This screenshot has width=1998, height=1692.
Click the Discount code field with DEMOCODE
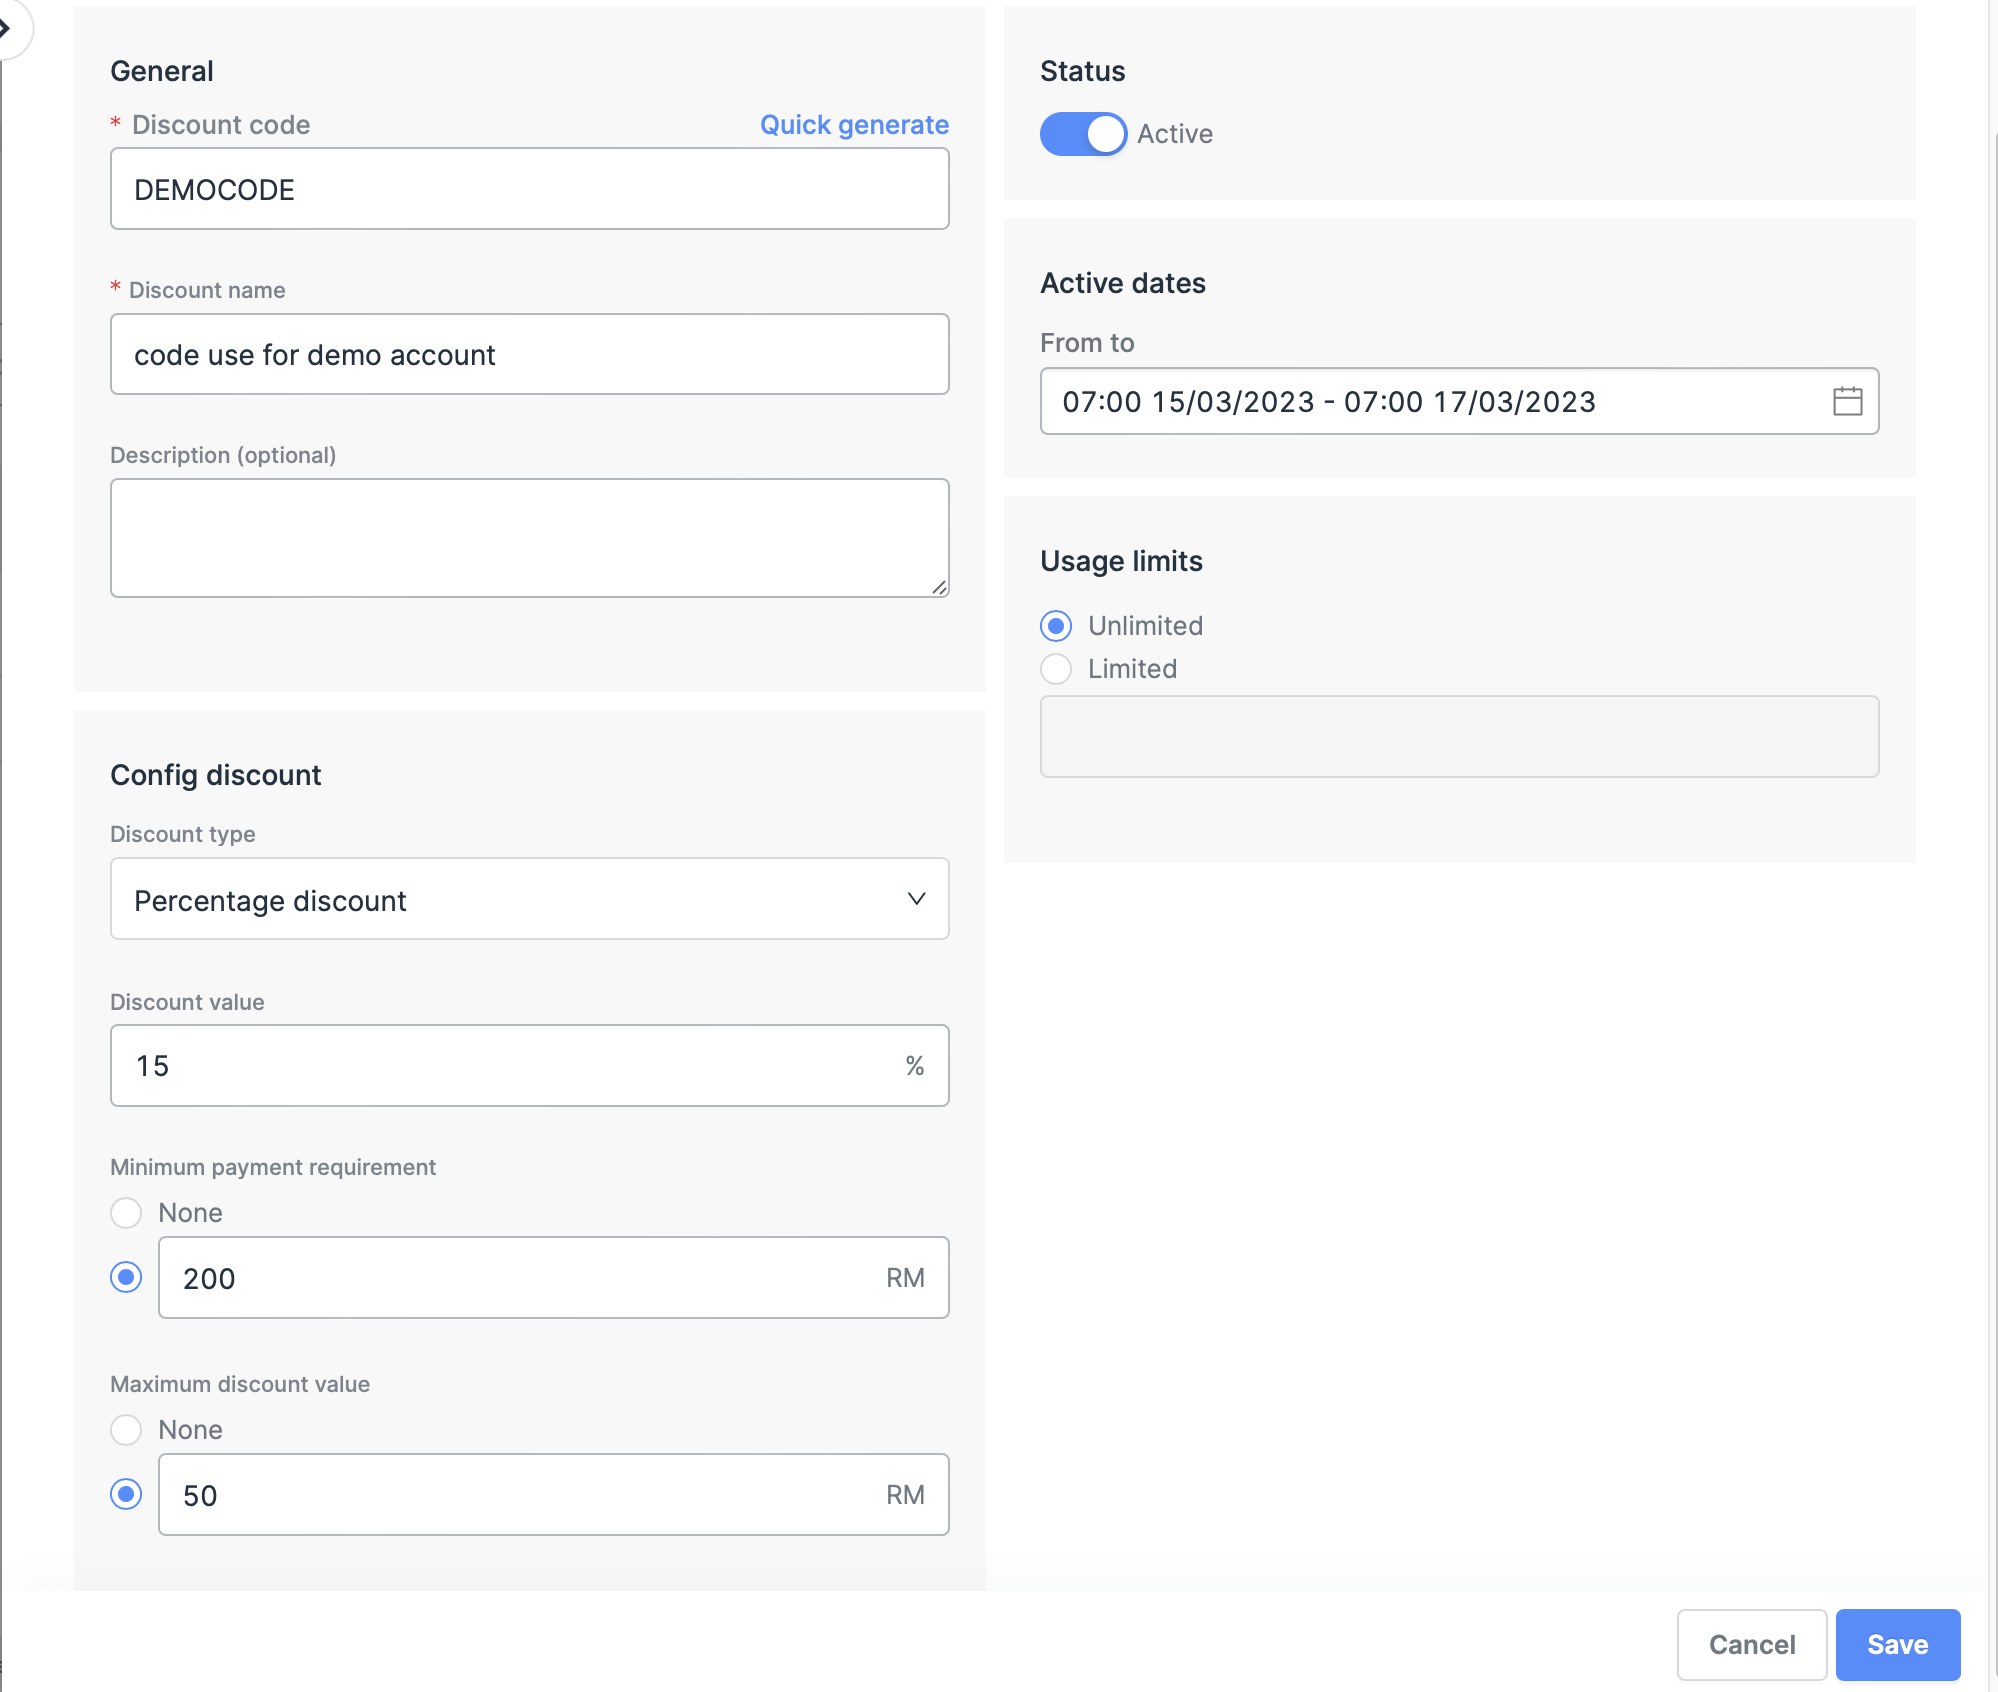pyautogui.click(x=529, y=189)
